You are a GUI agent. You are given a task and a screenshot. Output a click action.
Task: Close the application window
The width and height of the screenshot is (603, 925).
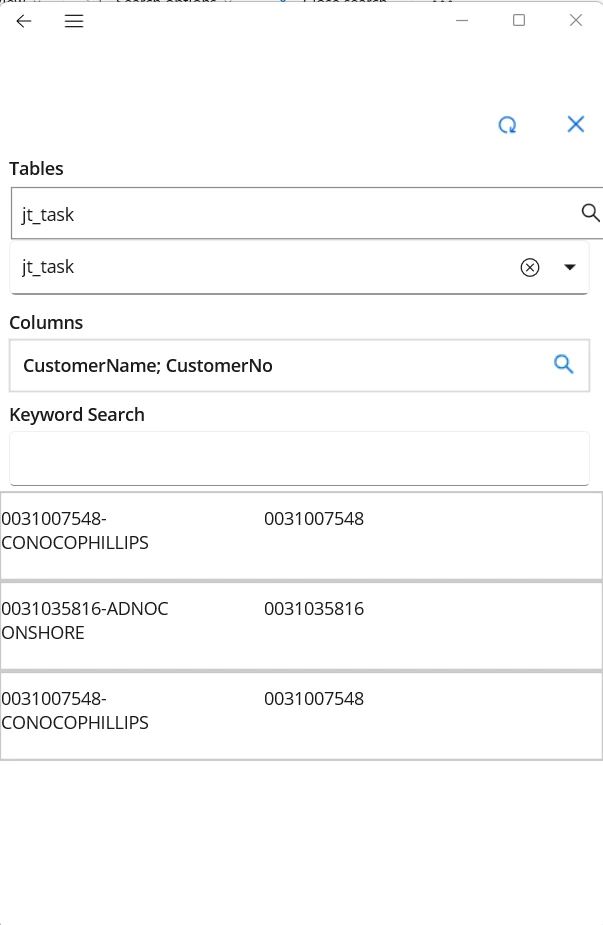pyautogui.click(x=576, y=20)
